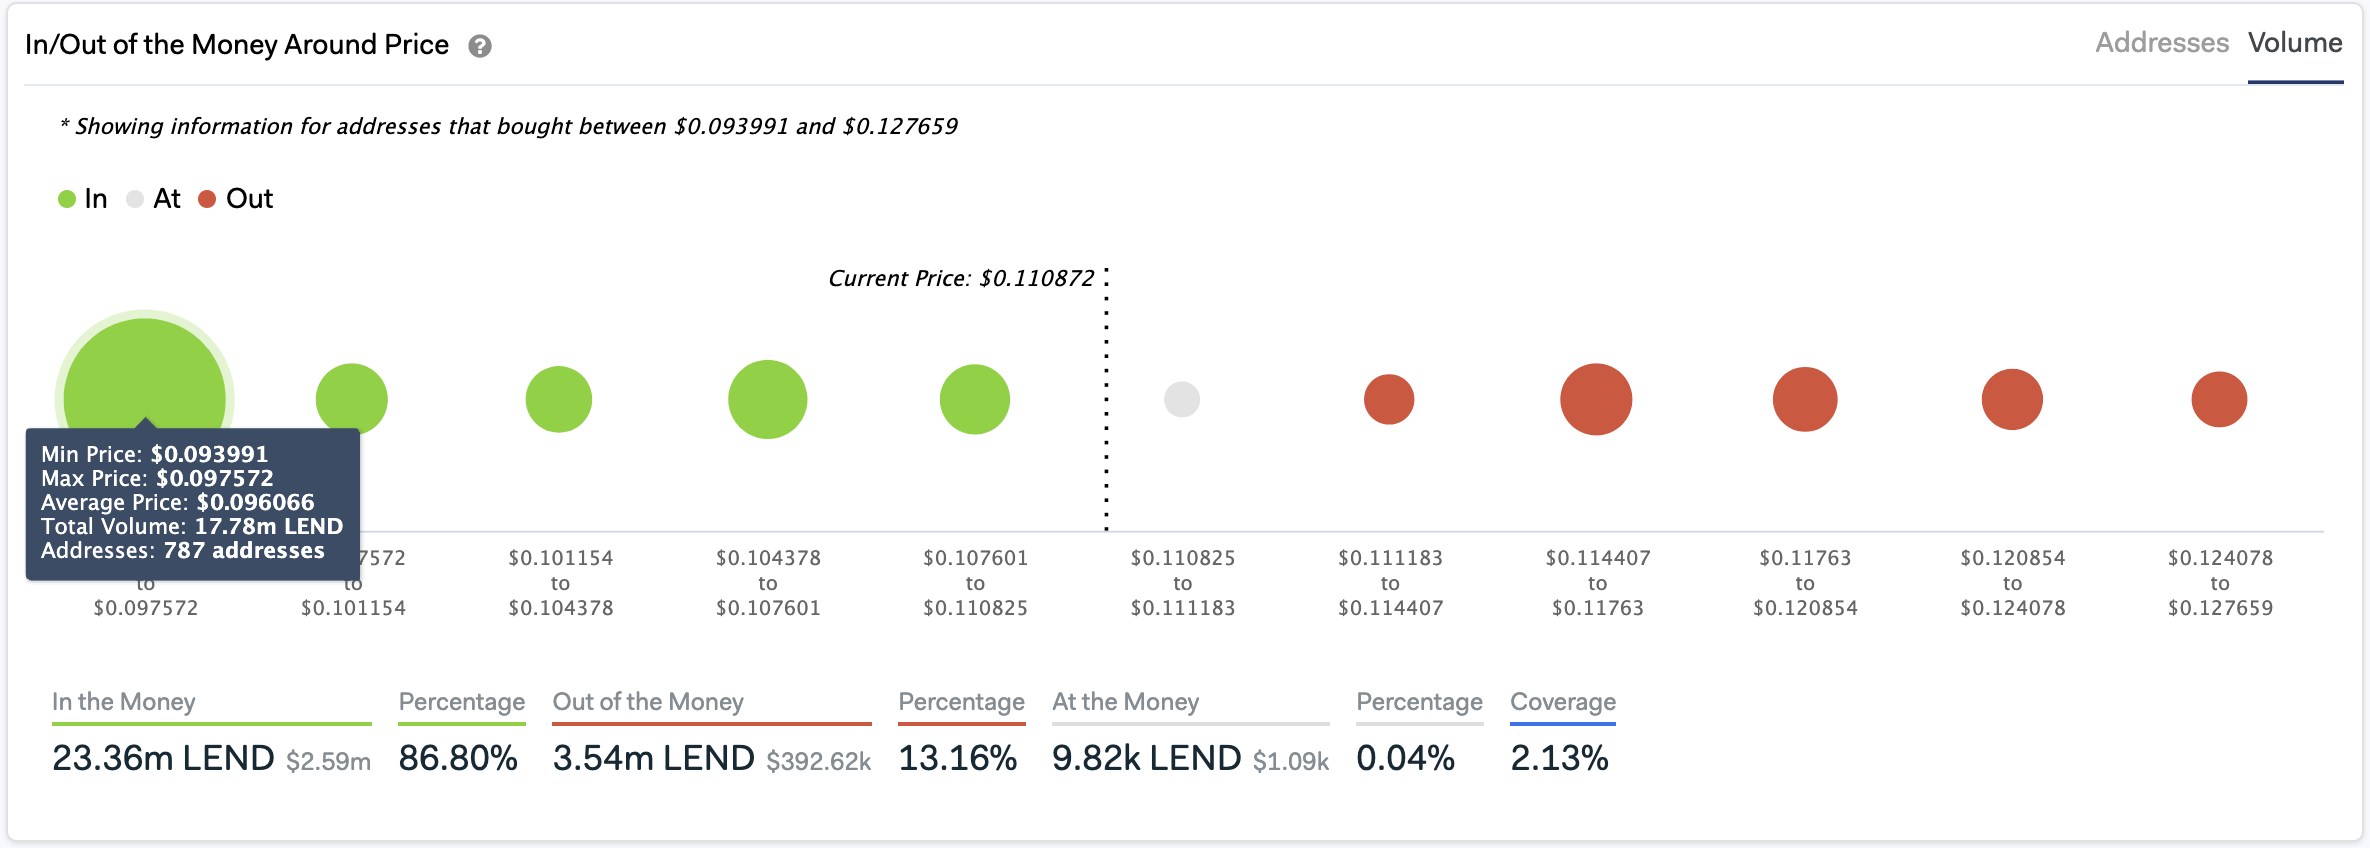Click axis label $0.120854 to $0.124078

(x=2013, y=583)
